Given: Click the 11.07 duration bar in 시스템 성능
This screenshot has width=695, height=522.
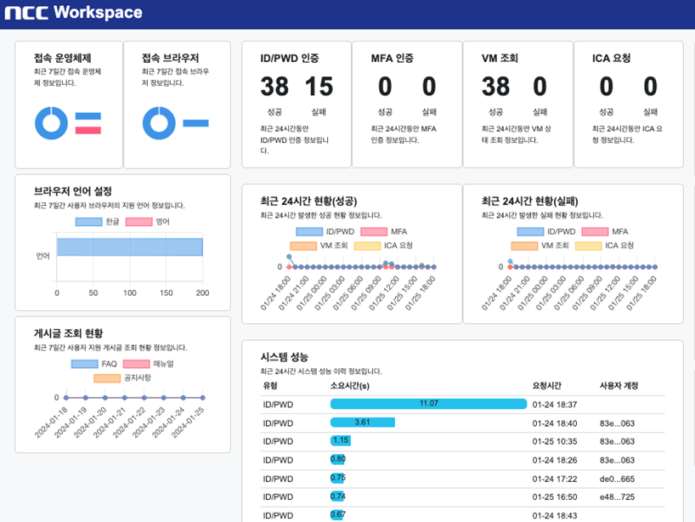Looking at the screenshot, I should pyautogui.click(x=428, y=404).
